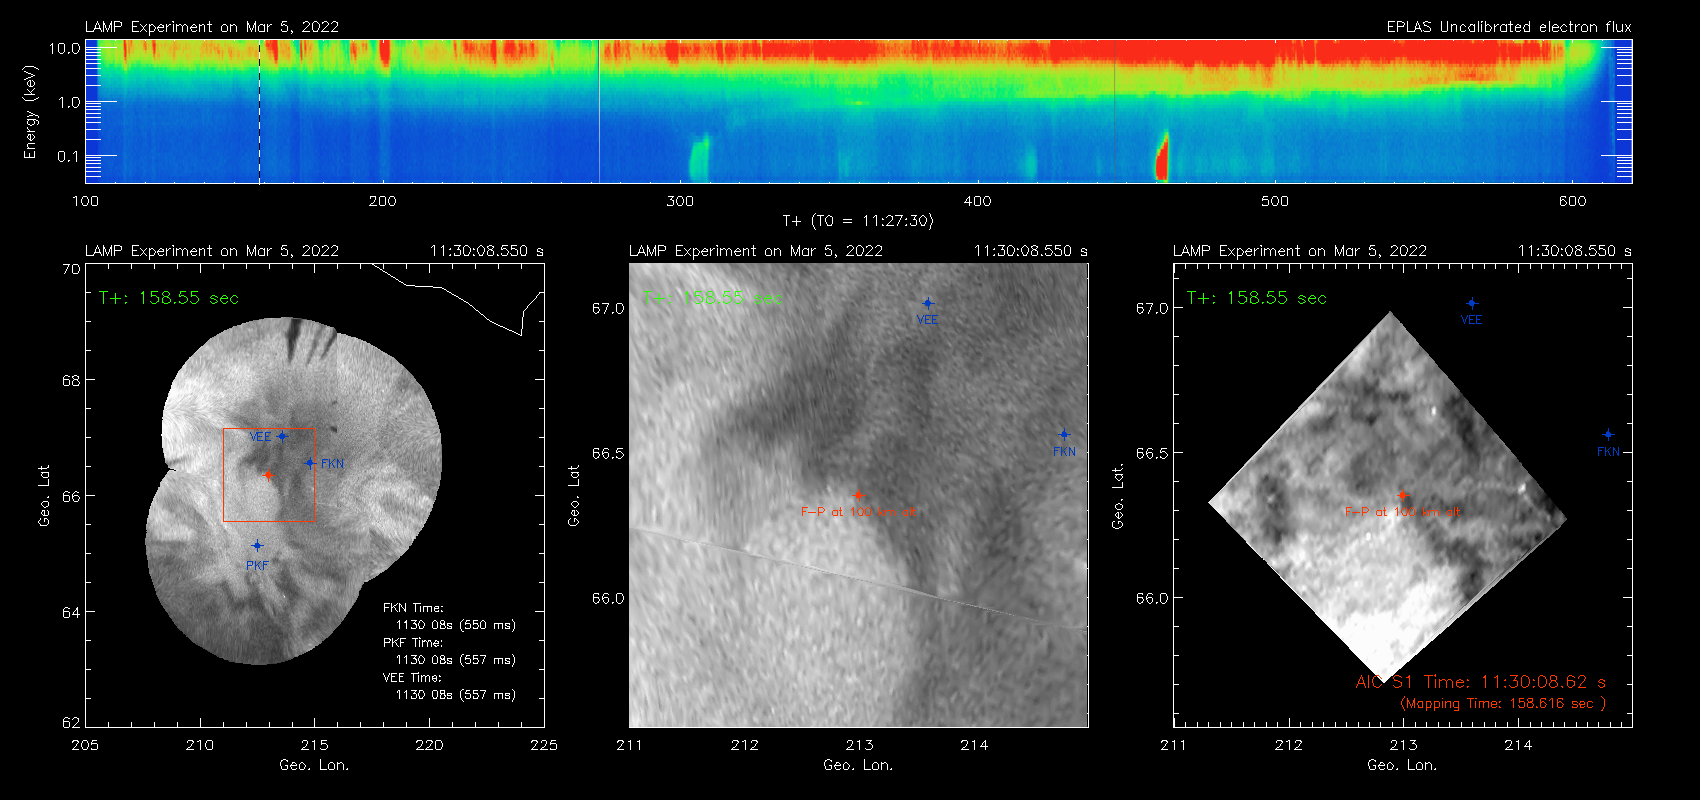The height and width of the screenshot is (800, 1700).
Task: Click the red footpoint marker in the AIC S1 image
Action: point(1402,495)
